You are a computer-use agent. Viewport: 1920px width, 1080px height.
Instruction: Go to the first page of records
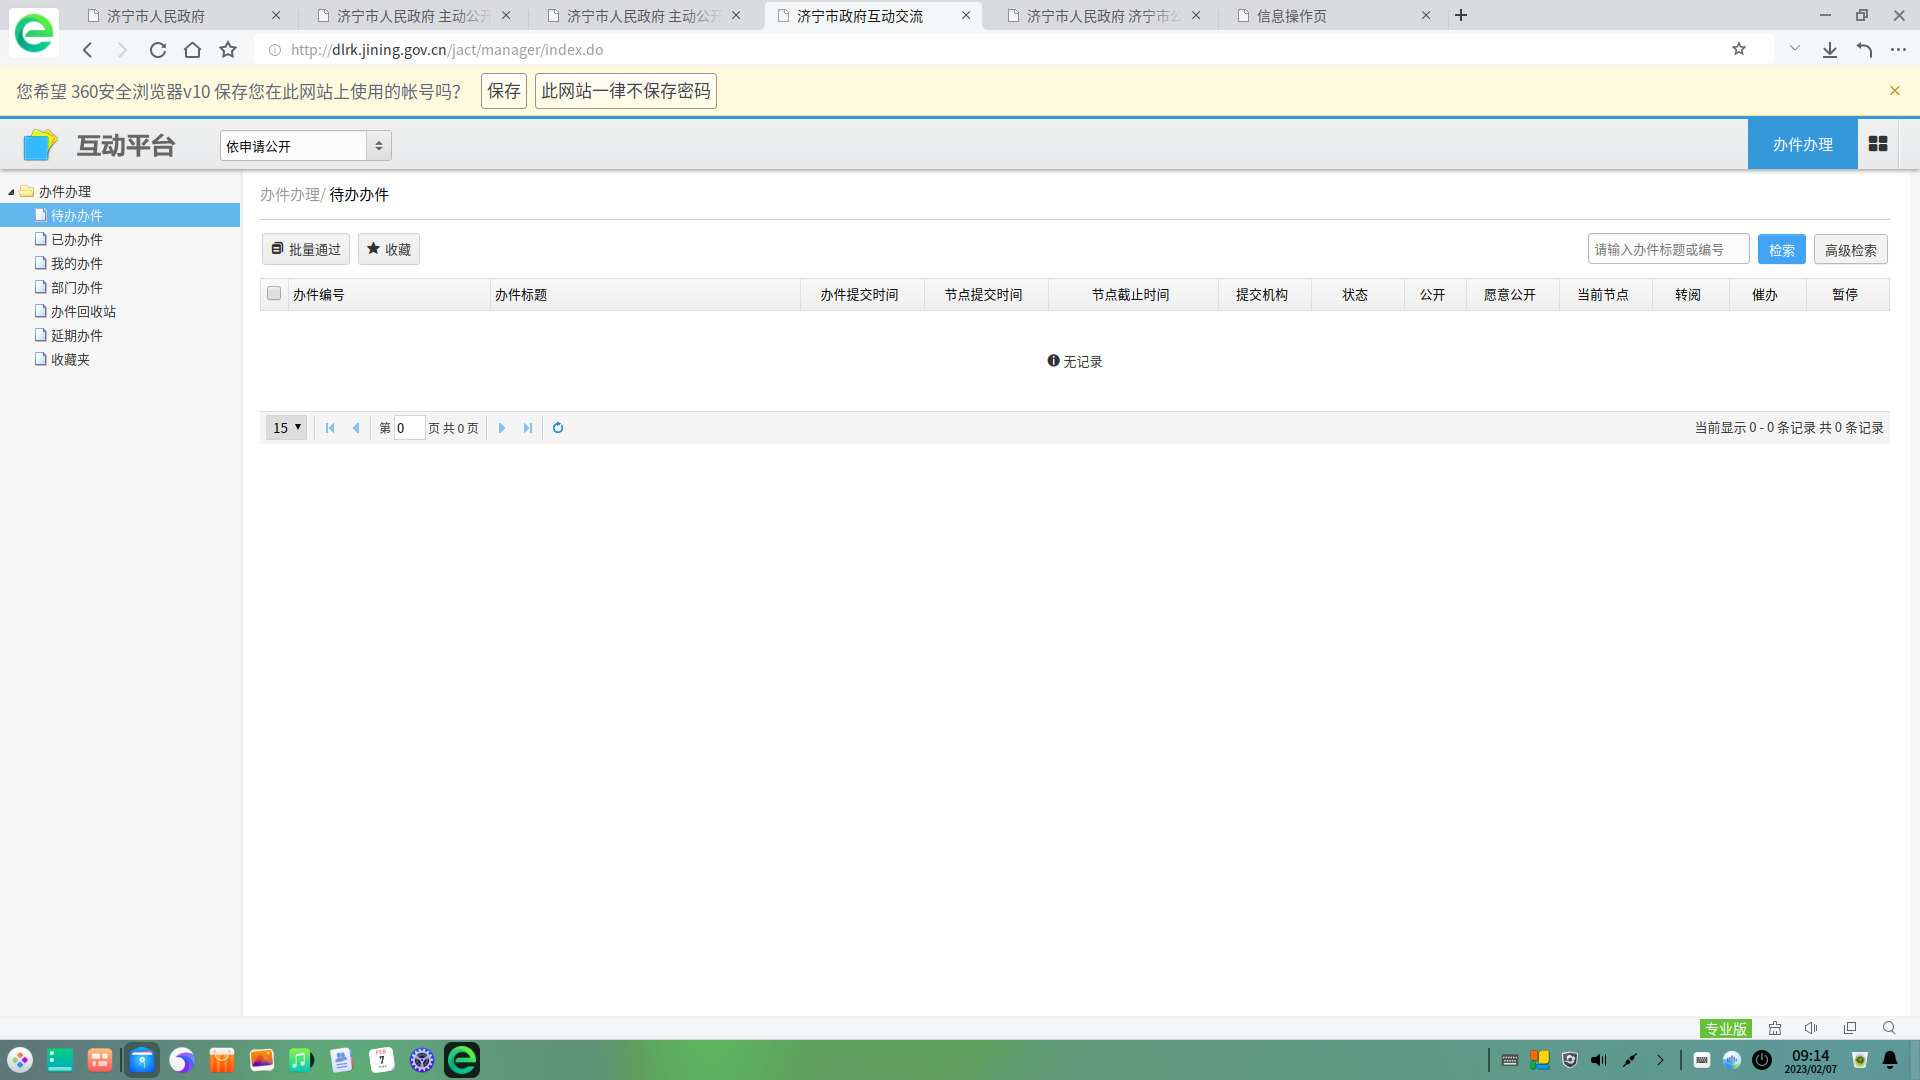point(330,428)
